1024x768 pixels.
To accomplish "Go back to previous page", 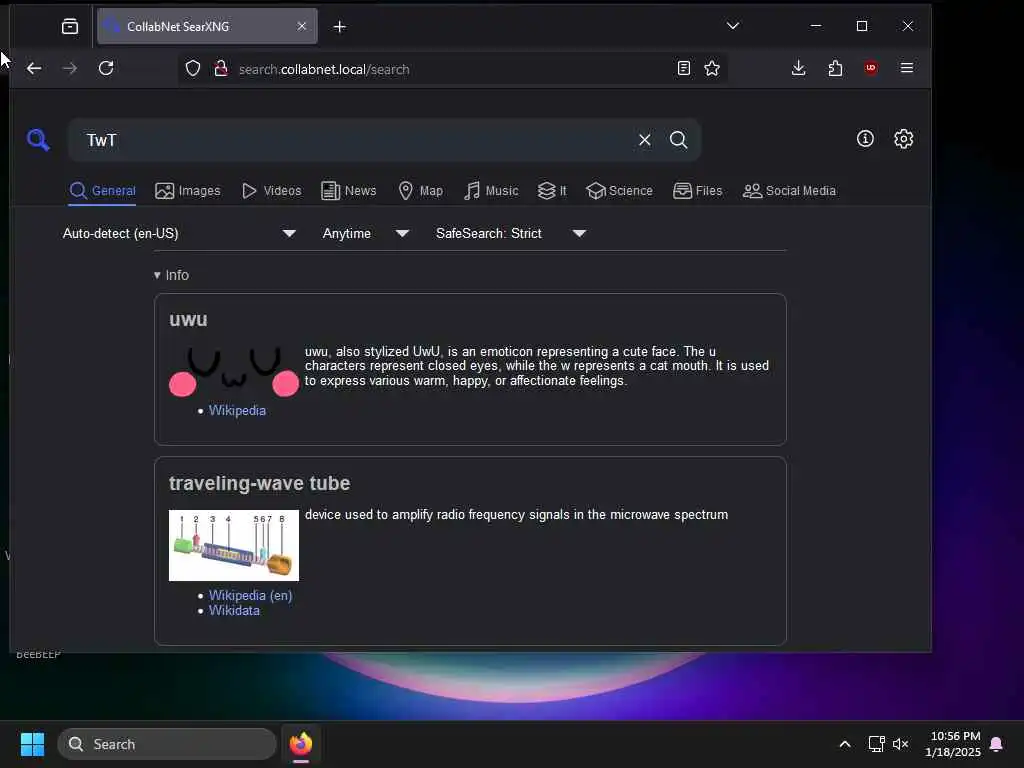I will click(34, 68).
